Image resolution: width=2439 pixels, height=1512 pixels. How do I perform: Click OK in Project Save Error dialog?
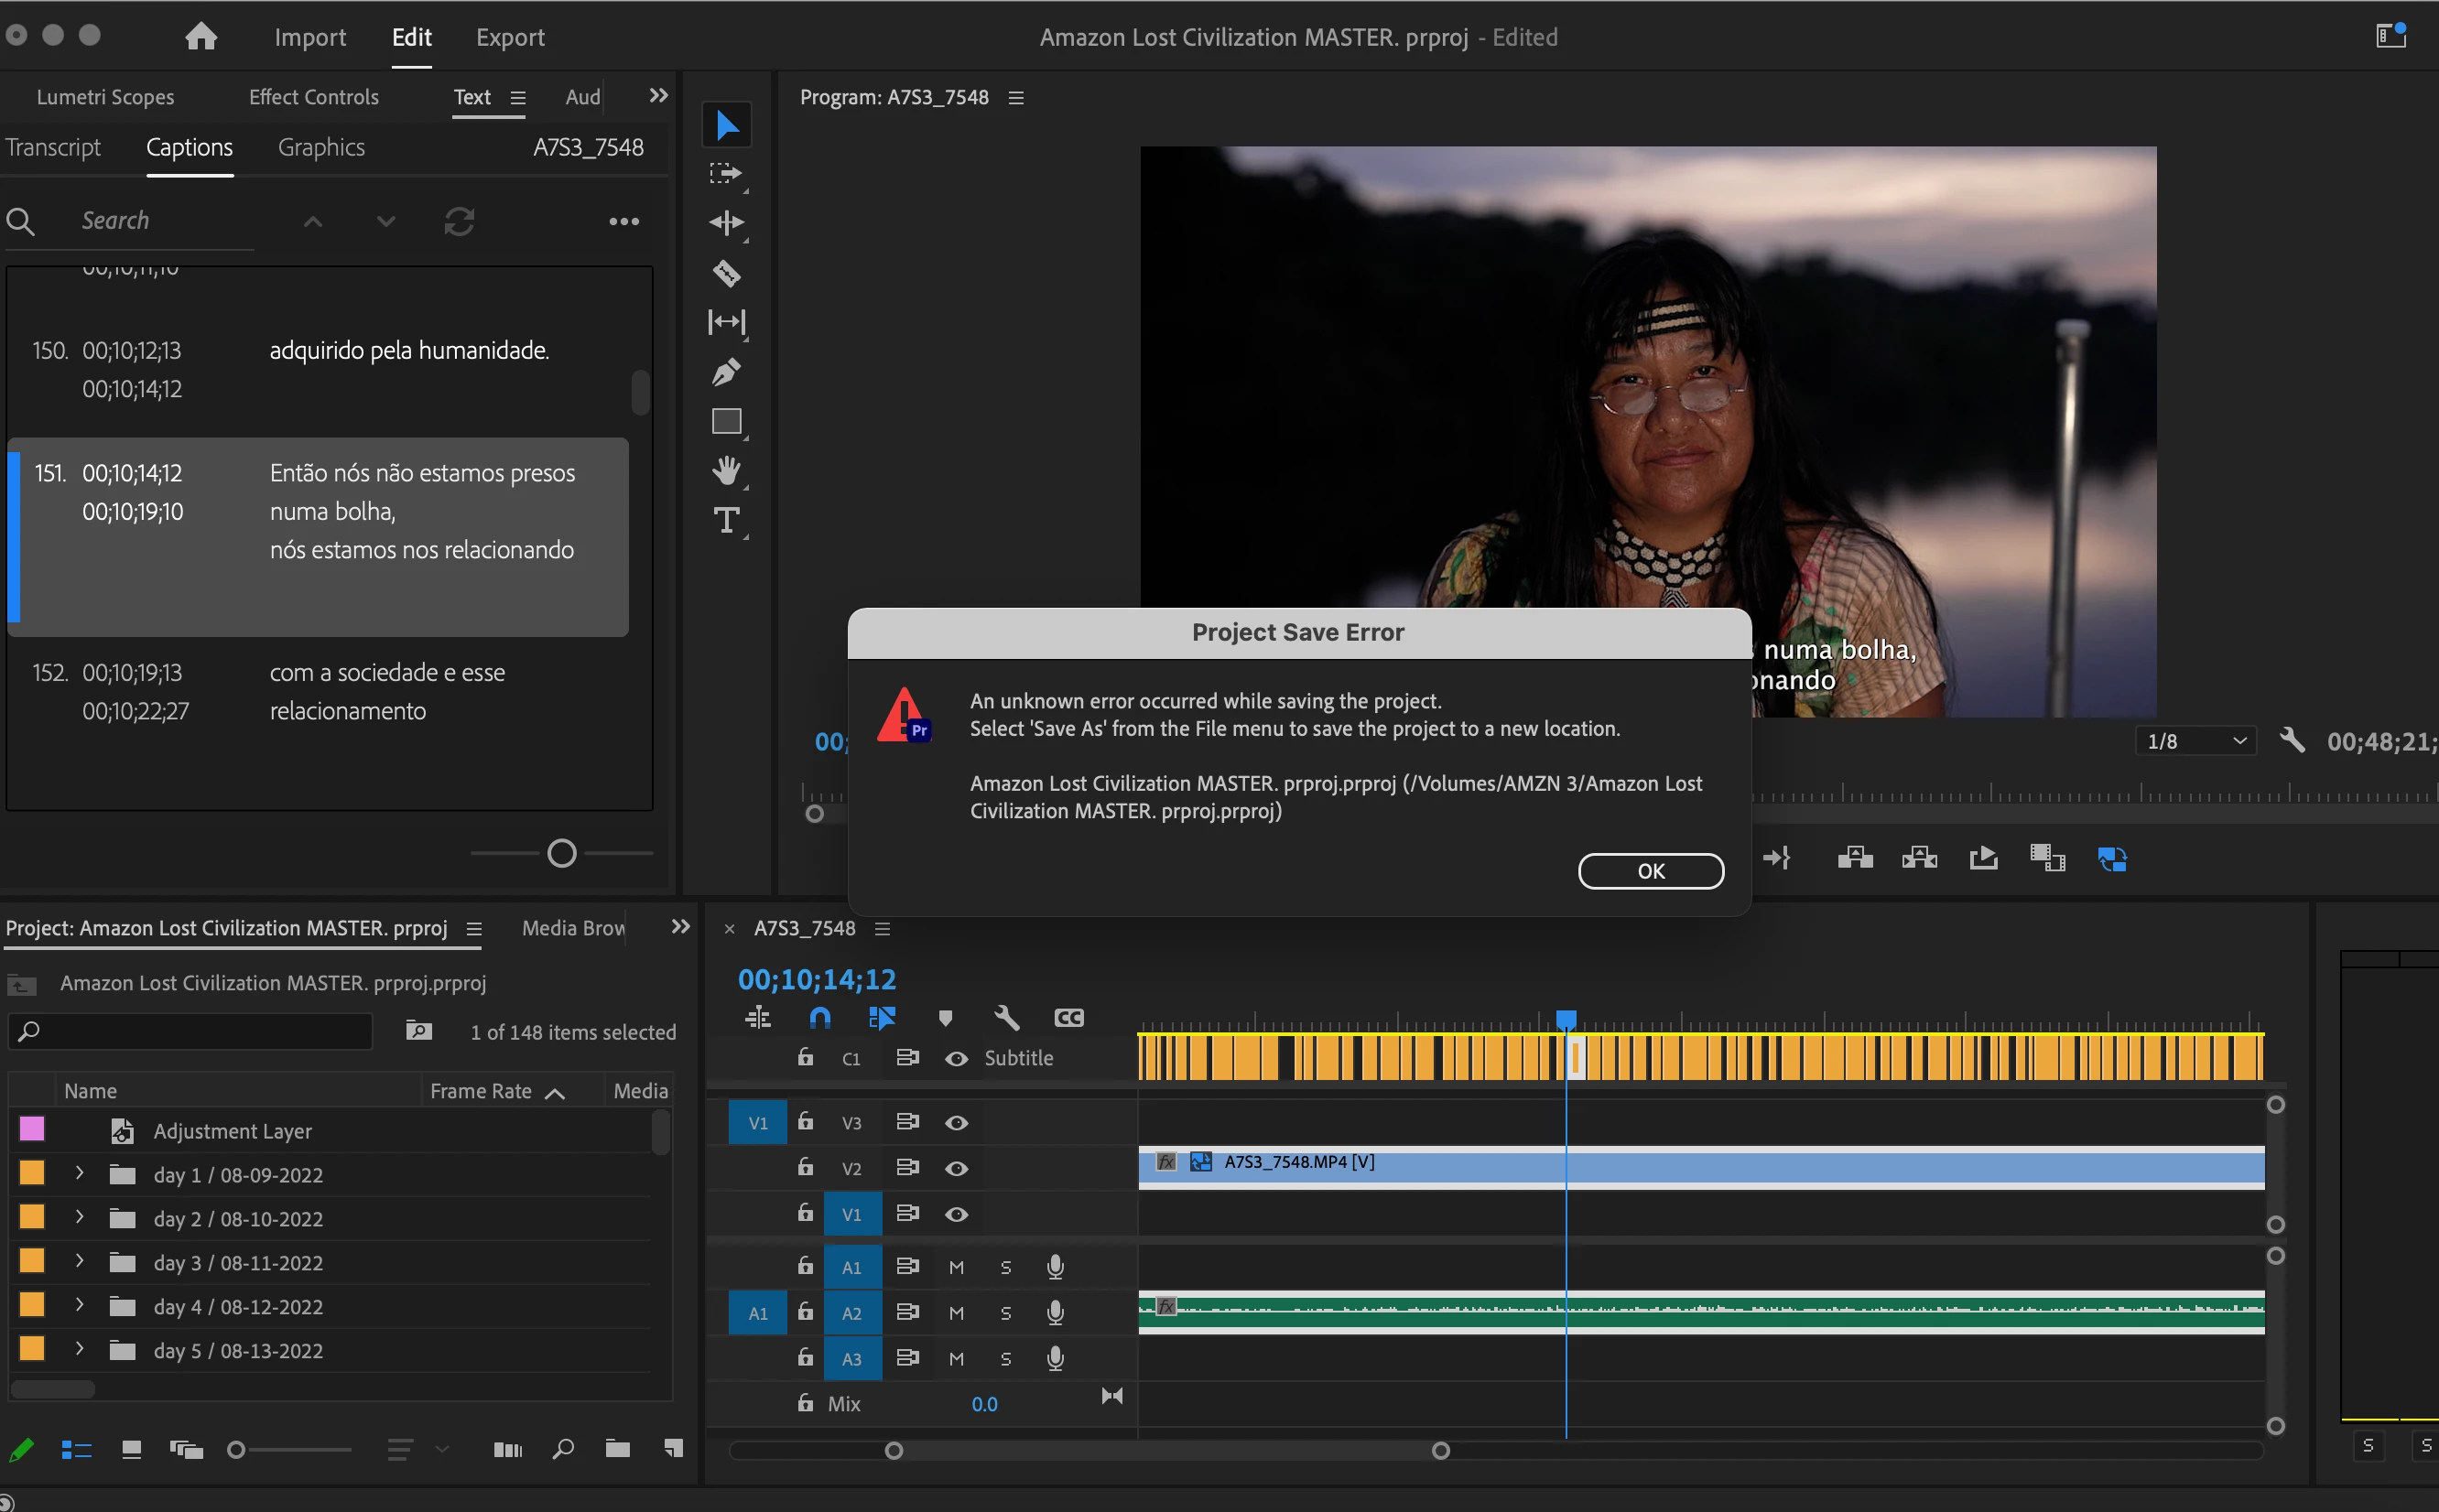click(1650, 871)
